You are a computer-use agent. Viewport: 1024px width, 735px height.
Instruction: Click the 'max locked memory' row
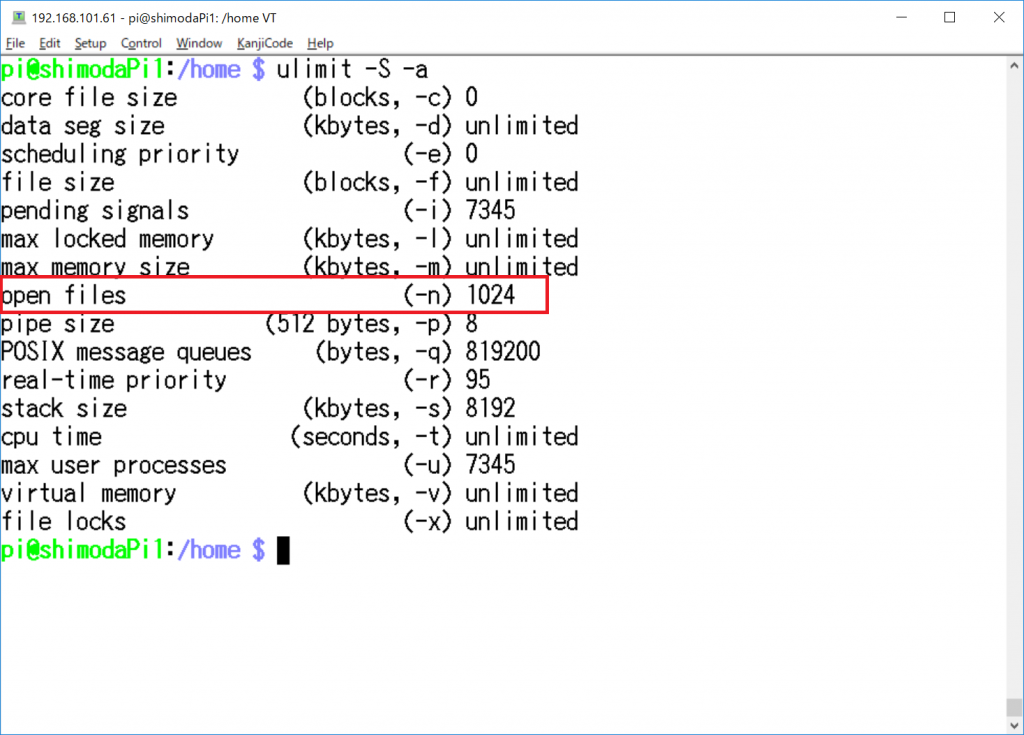click(x=290, y=239)
